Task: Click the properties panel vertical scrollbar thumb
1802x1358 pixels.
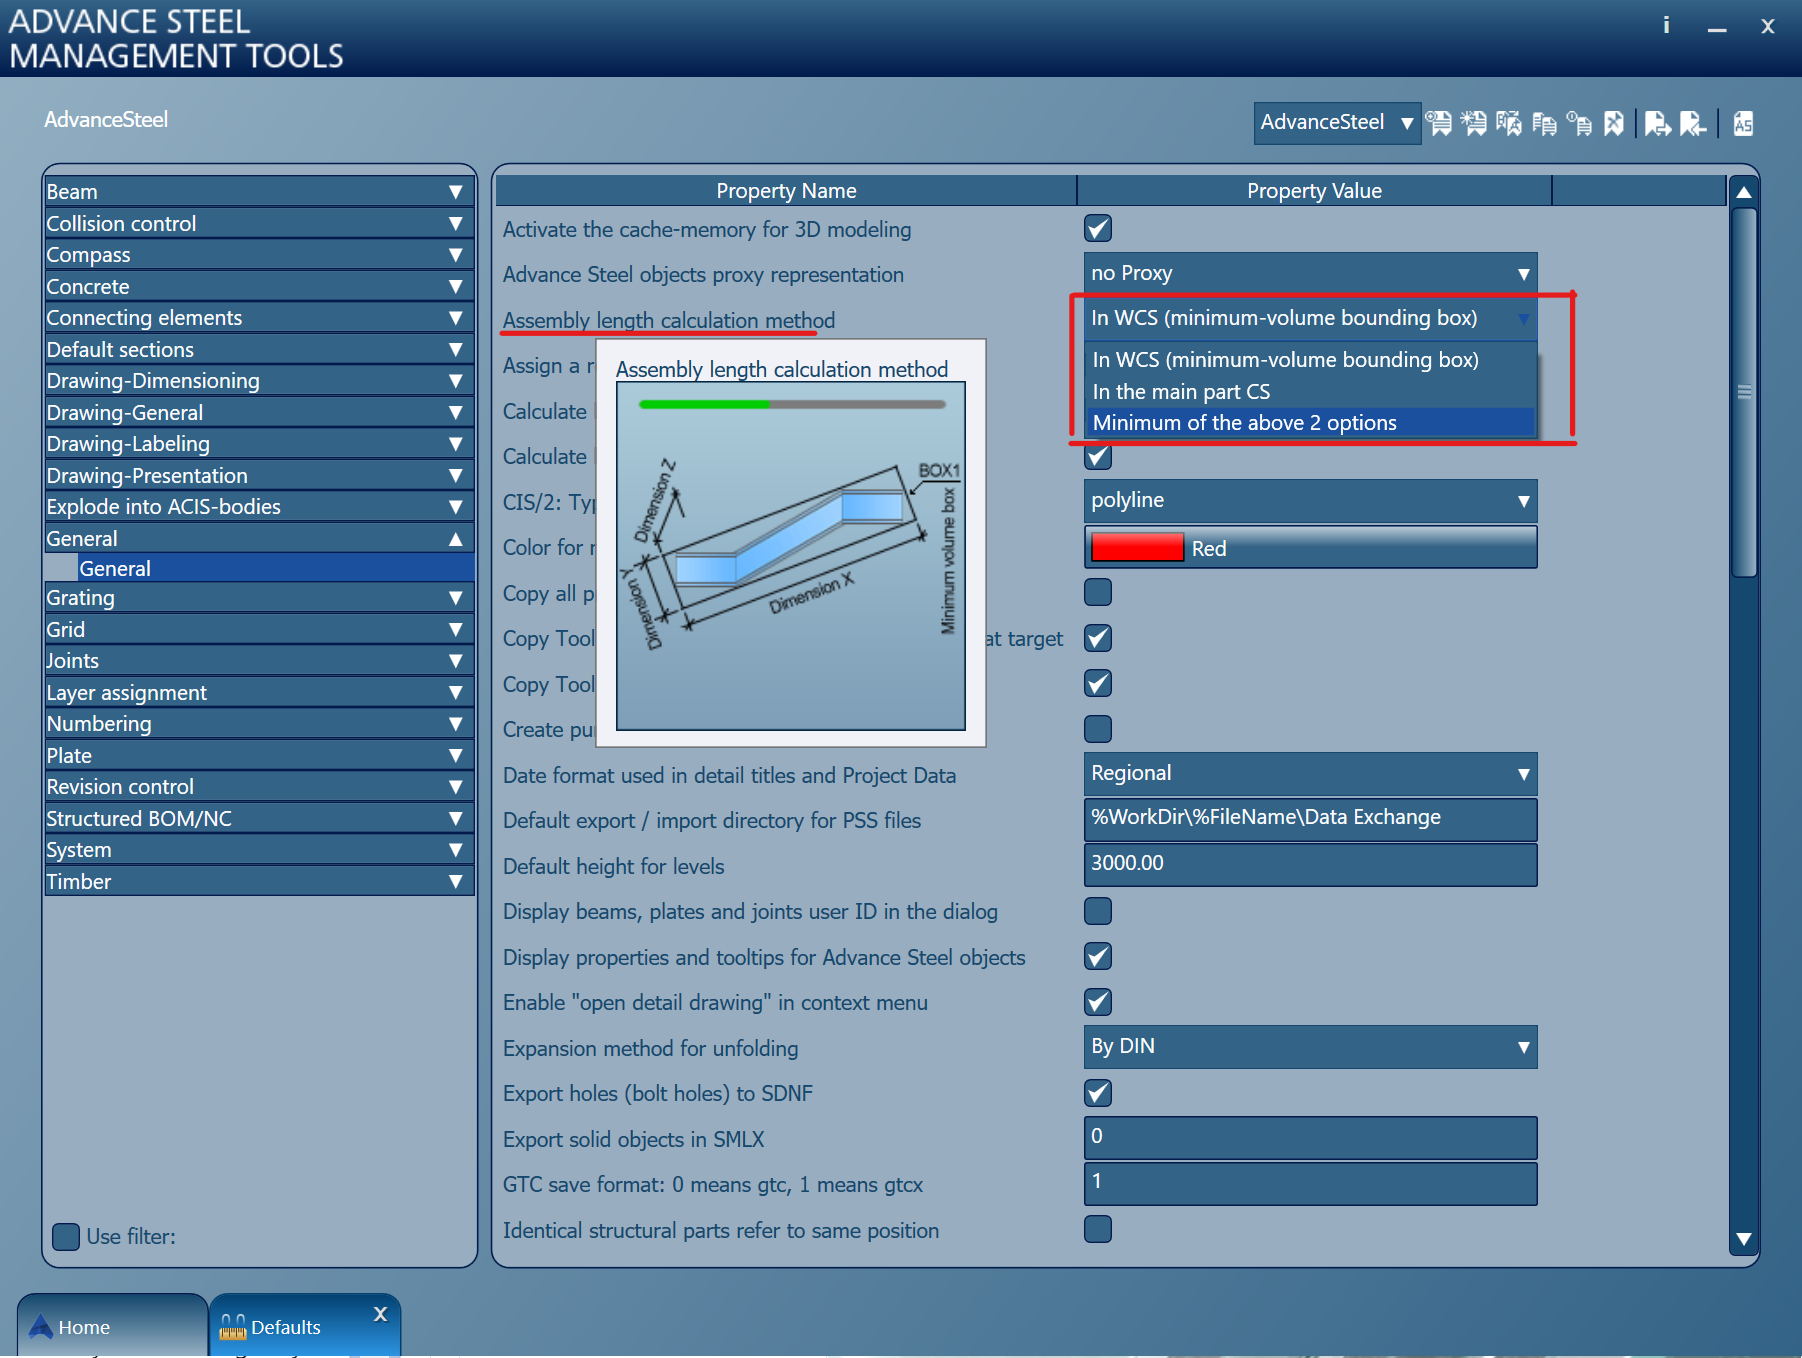Action: click(1744, 392)
